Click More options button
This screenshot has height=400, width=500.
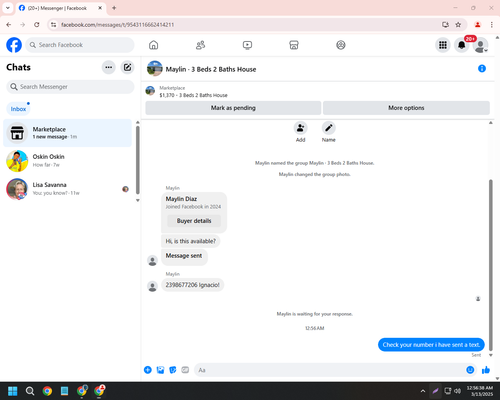coord(406,108)
